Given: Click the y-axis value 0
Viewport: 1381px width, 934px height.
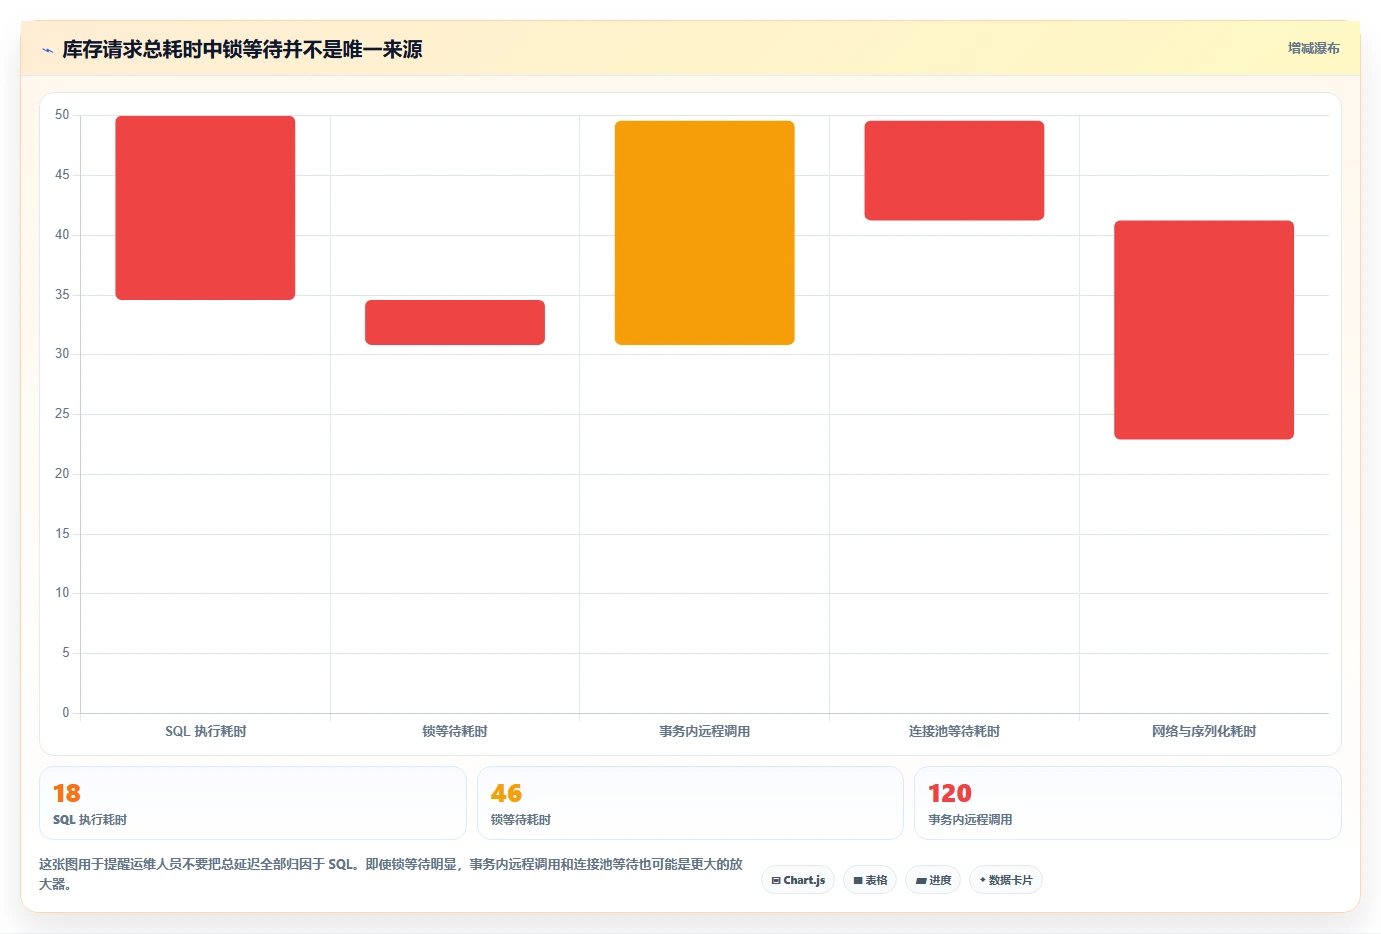Looking at the screenshot, I should pos(66,713).
